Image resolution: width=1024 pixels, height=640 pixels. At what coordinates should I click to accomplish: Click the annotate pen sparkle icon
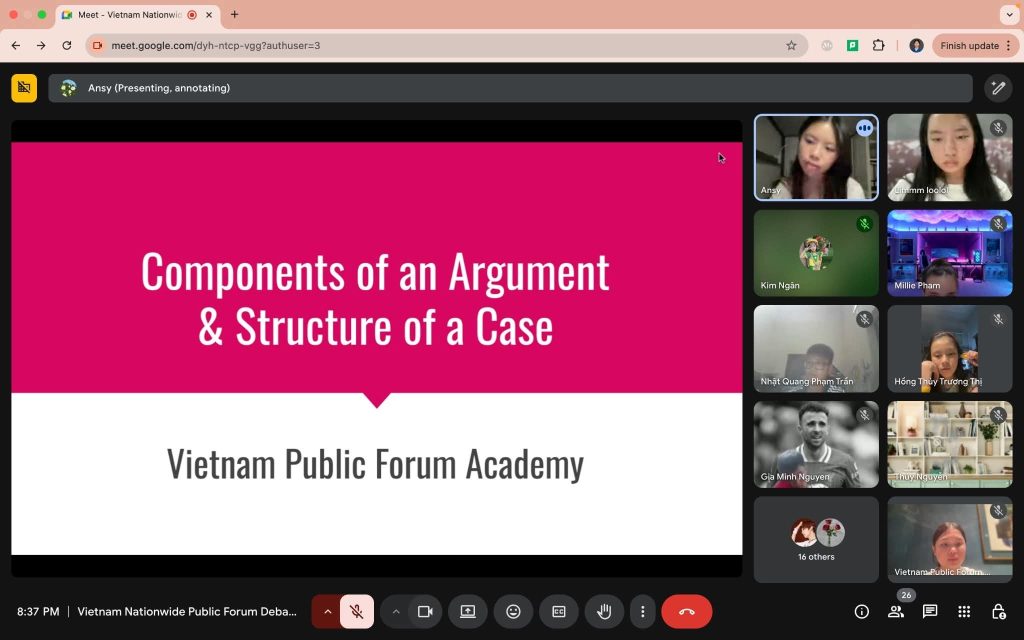coord(998,88)
